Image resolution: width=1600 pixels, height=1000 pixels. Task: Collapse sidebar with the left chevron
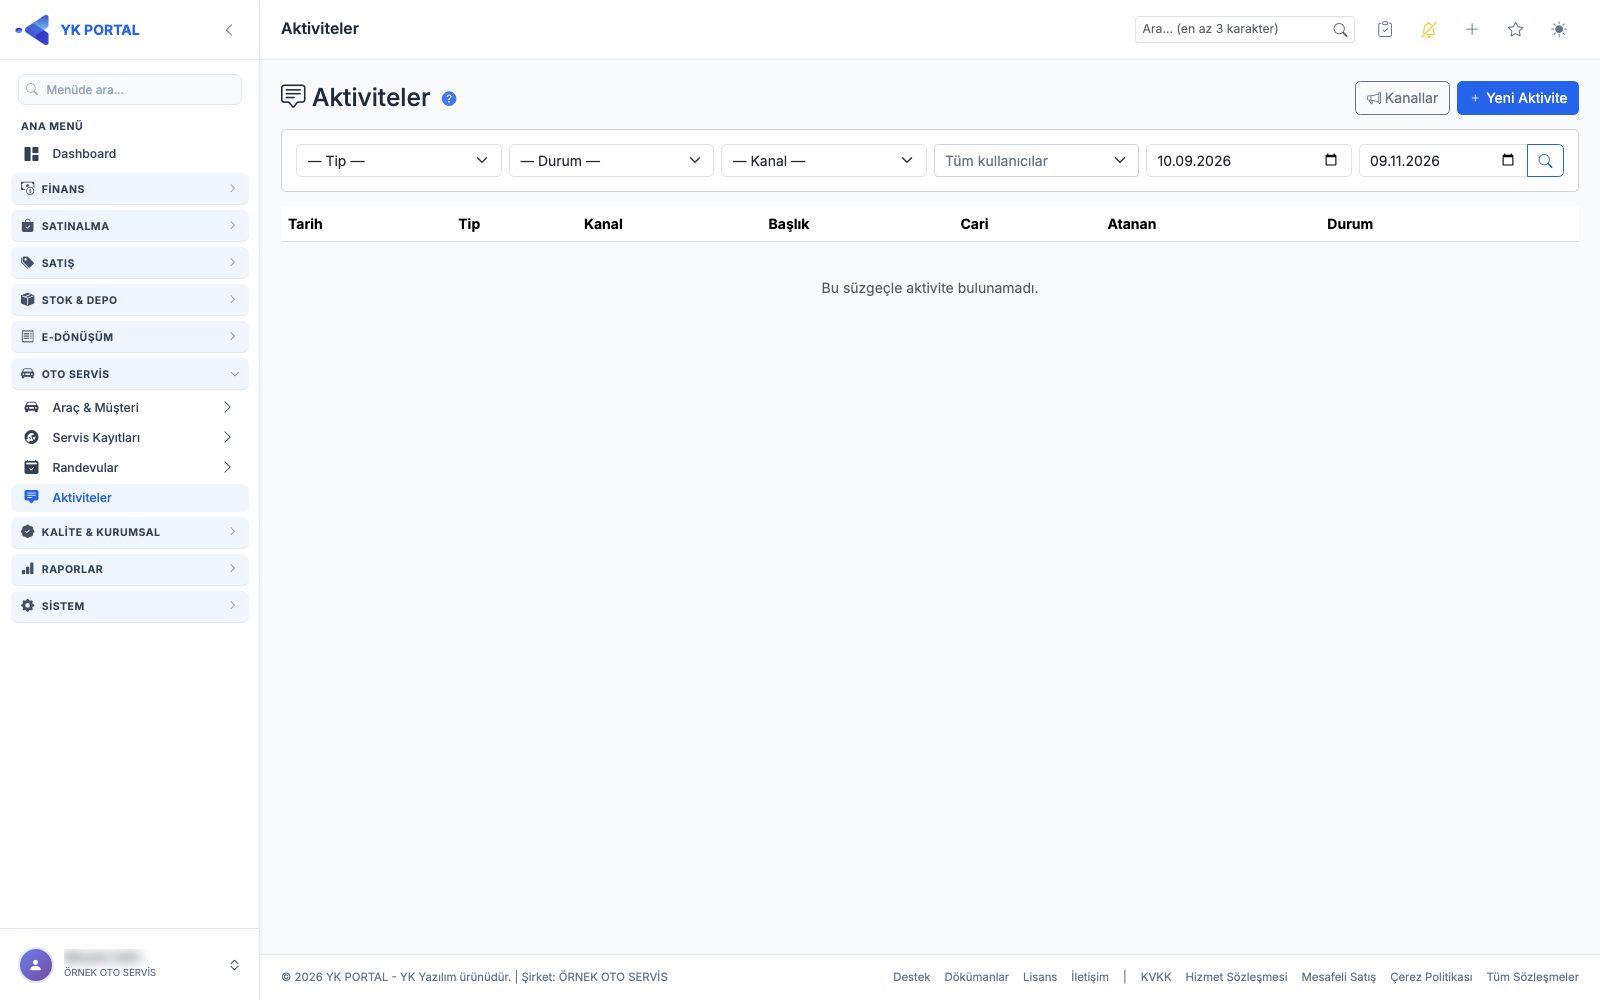point(229,30)
